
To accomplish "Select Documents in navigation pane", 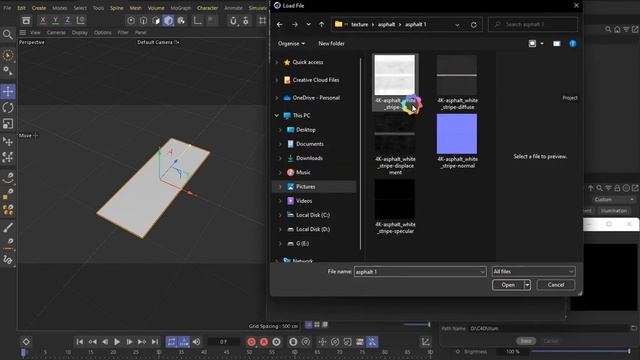I will coord(309,144).
